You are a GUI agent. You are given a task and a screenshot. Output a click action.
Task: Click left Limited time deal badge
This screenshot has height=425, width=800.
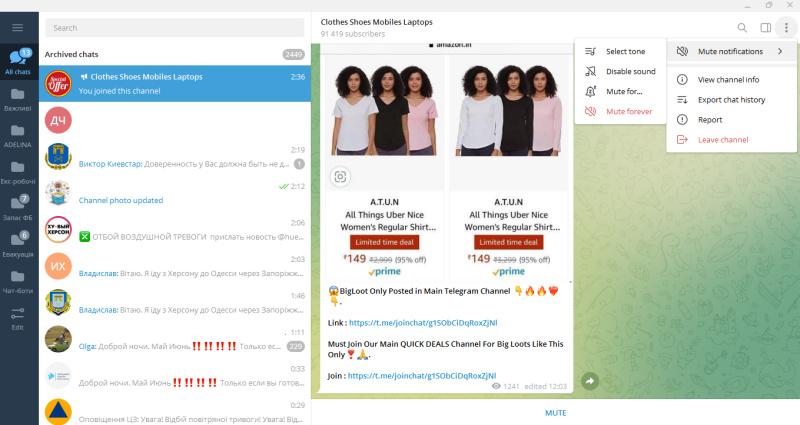(x=385, y=242)
